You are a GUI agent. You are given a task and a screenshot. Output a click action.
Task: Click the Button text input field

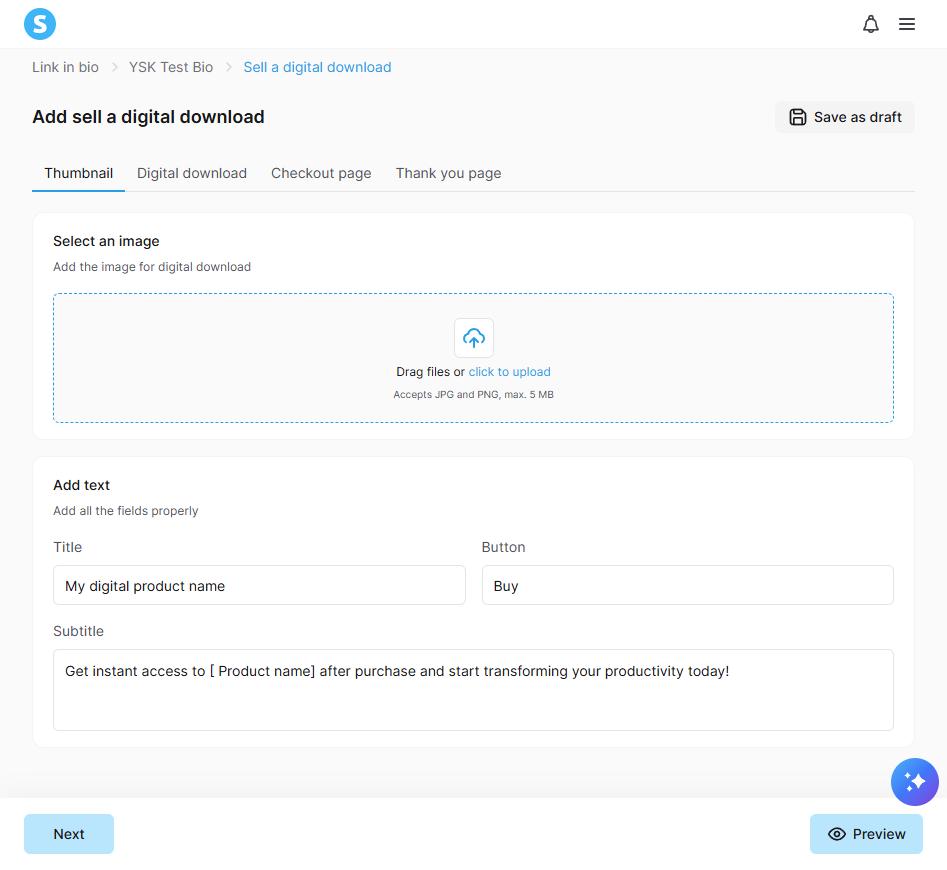[687, 585]
